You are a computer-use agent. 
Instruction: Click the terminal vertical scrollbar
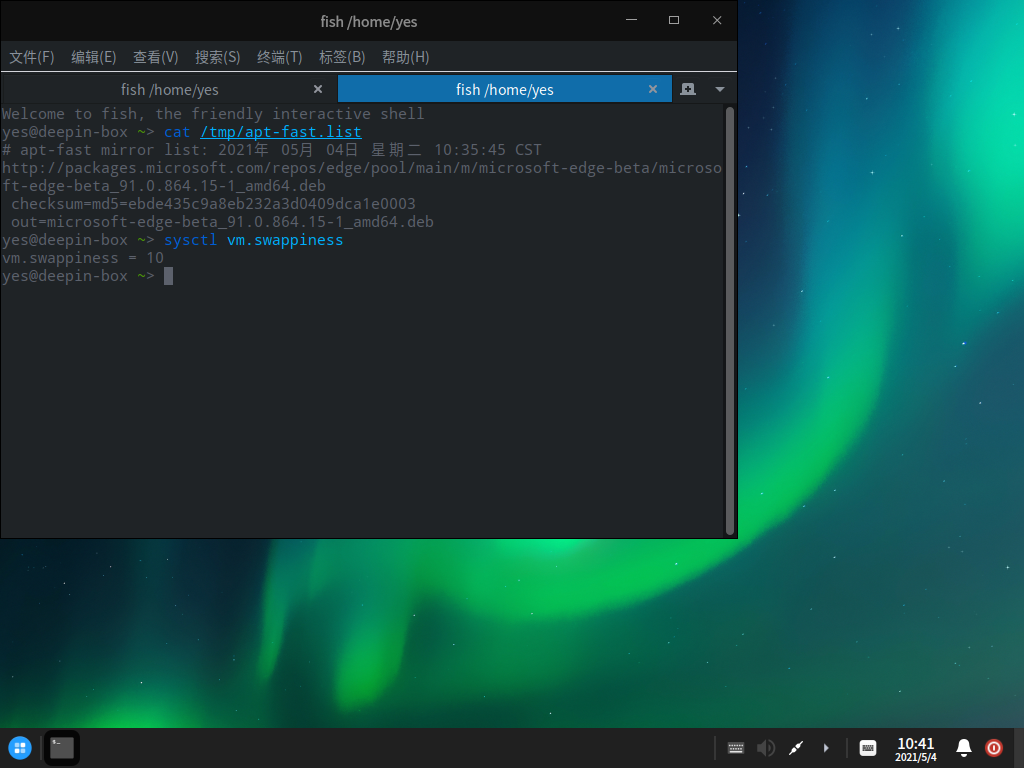(730, 320)
